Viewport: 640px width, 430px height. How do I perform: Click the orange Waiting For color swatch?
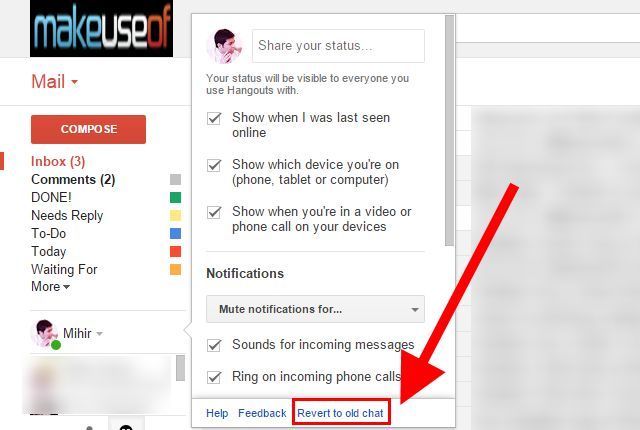click(176, 269)
